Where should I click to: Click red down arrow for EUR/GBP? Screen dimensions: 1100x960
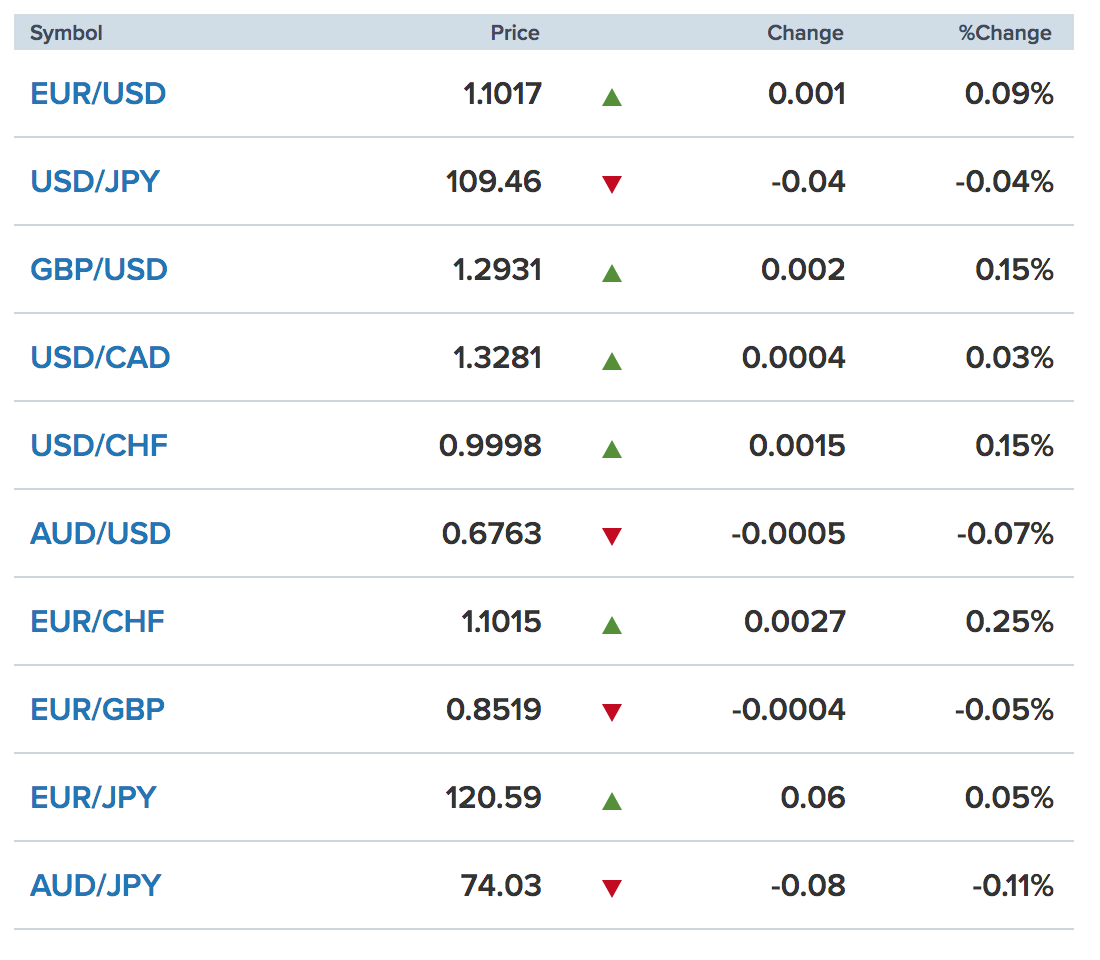click(612, 712)
